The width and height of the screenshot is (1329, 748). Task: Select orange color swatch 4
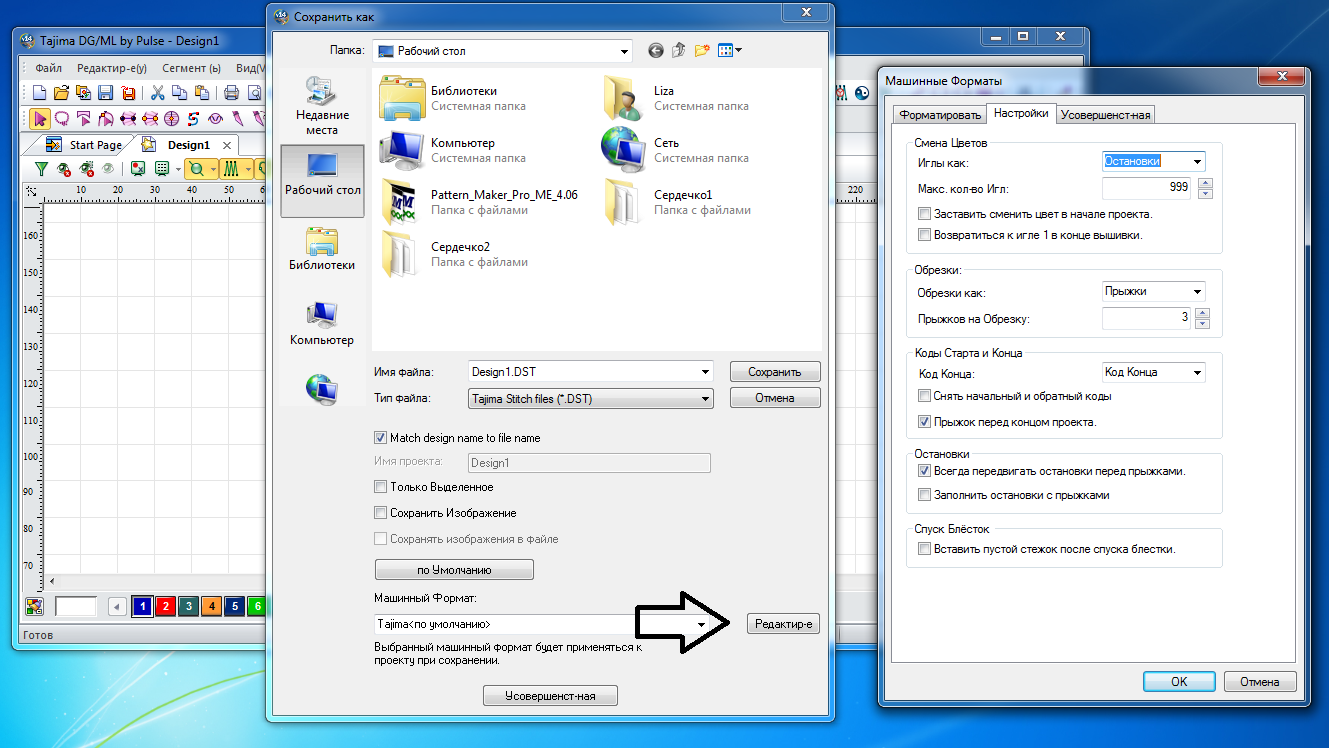pos(211,606)
